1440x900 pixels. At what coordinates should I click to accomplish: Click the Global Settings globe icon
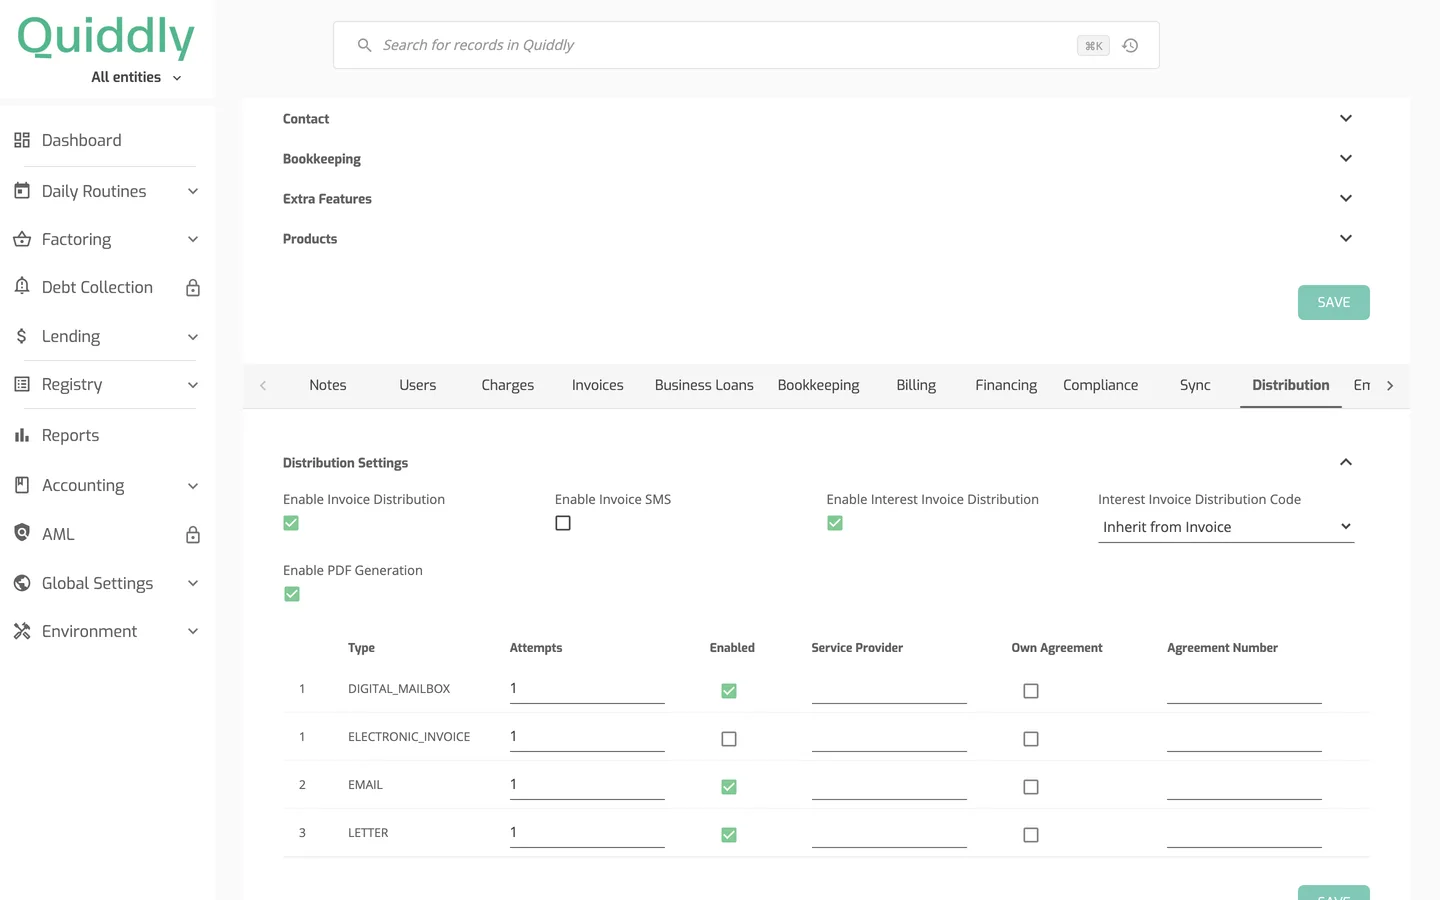(x=22, y=583)
